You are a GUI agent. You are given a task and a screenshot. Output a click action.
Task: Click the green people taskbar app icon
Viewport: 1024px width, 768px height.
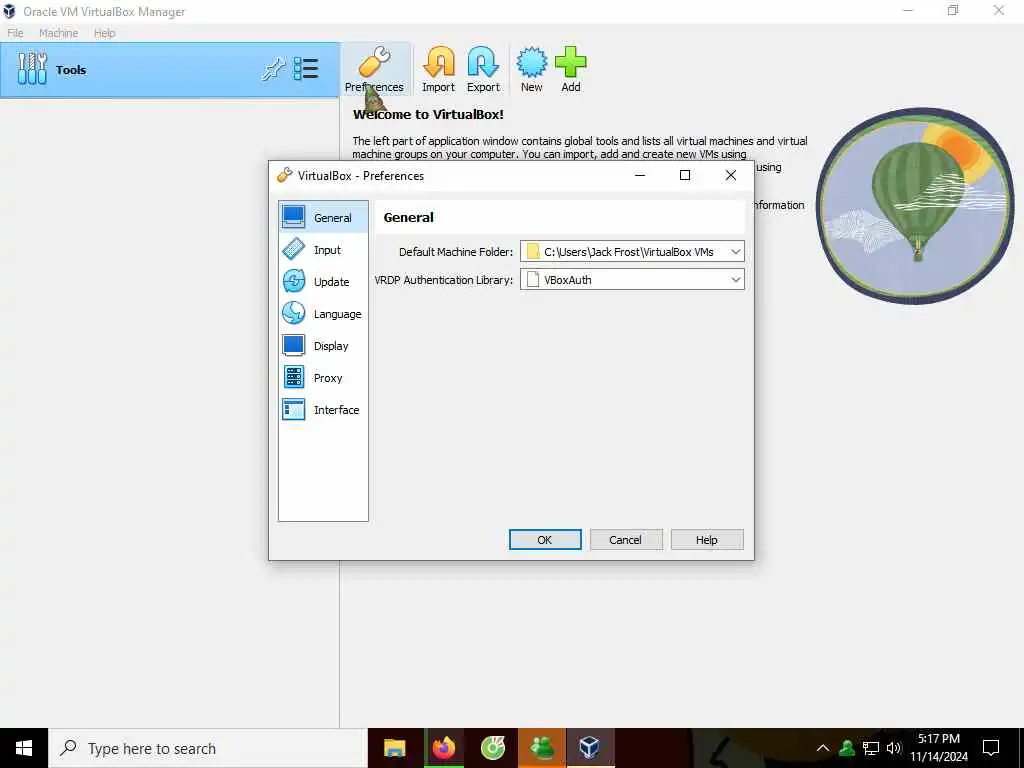point(541,748)
